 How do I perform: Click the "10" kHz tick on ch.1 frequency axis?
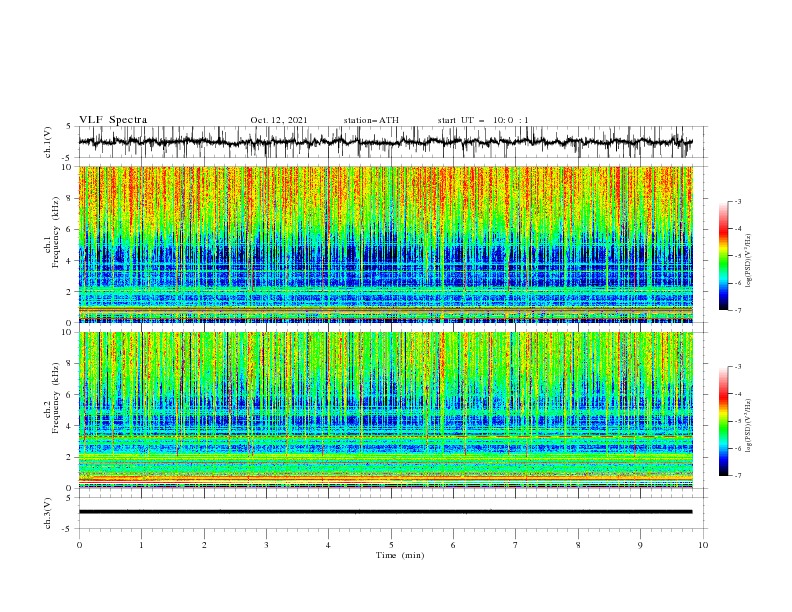tap(67, 167)
